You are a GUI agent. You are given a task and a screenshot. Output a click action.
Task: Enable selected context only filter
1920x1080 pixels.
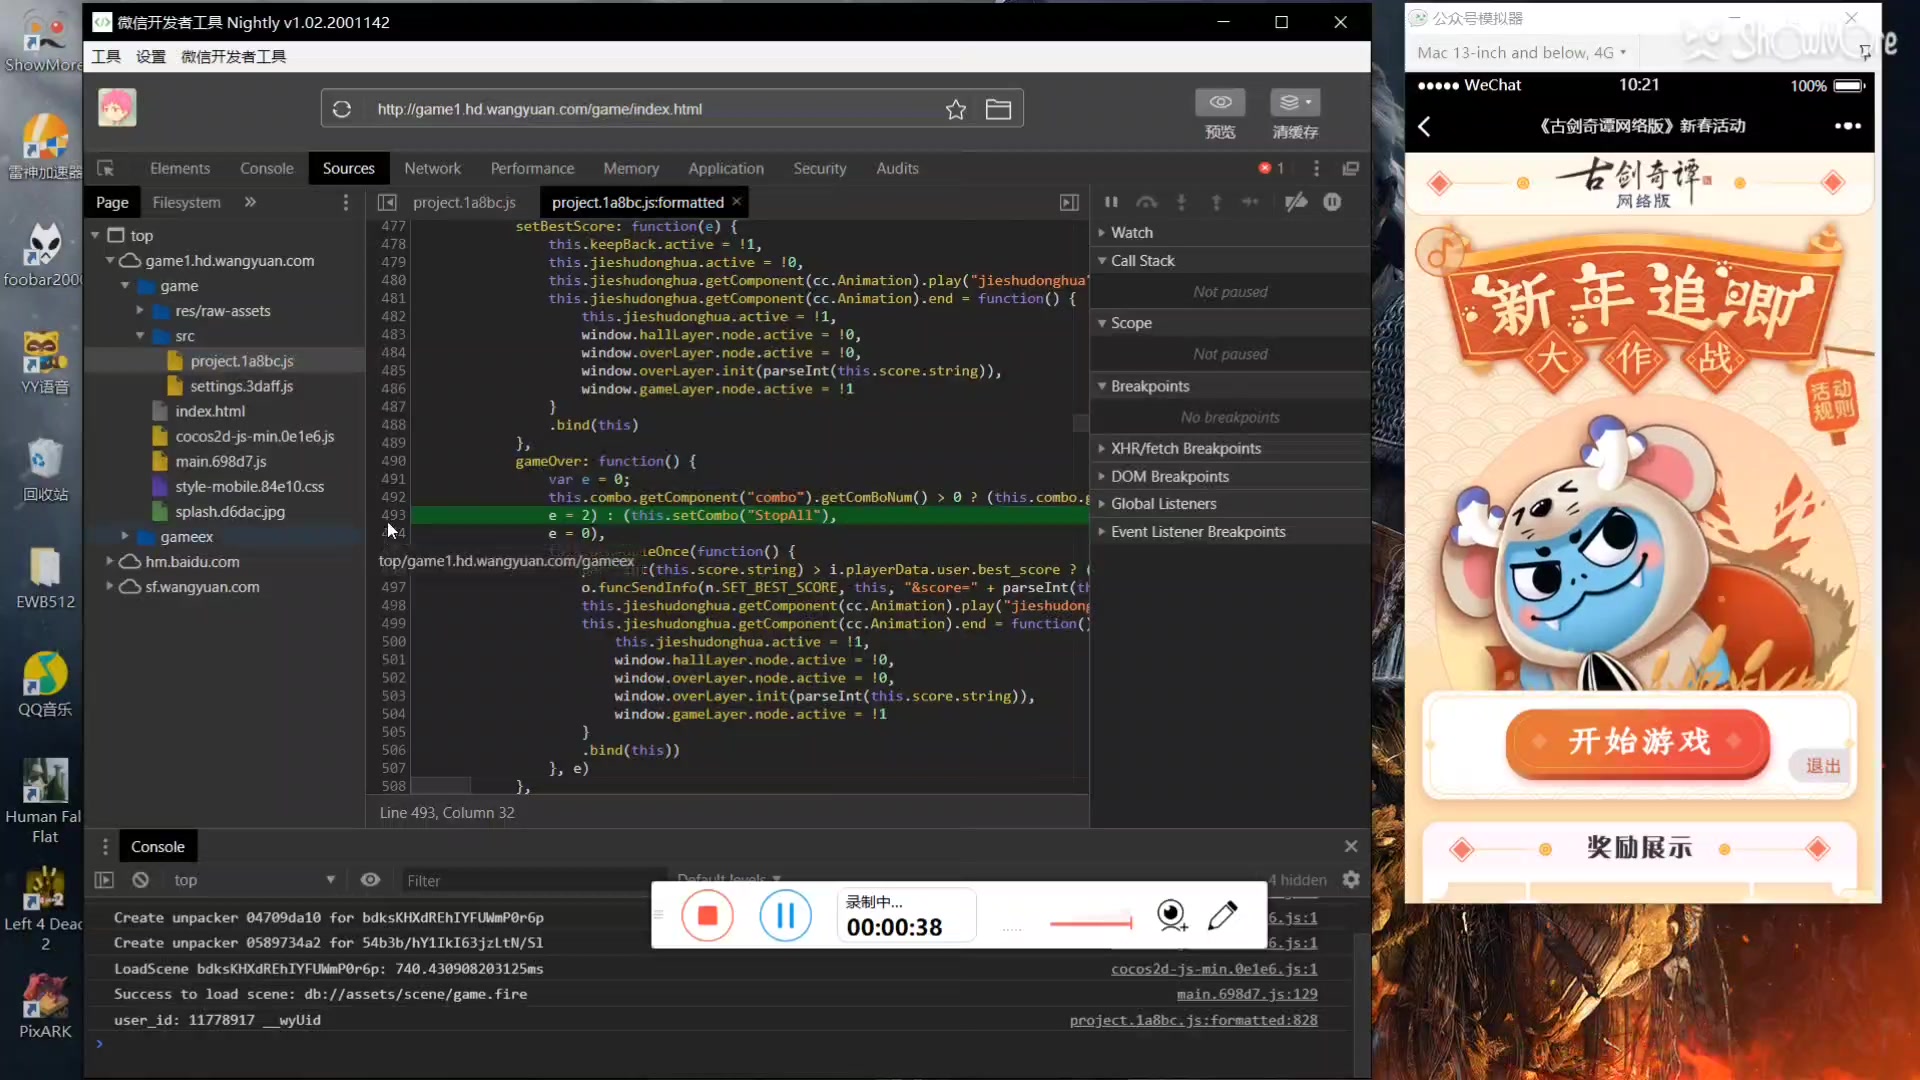click(371, 880)
